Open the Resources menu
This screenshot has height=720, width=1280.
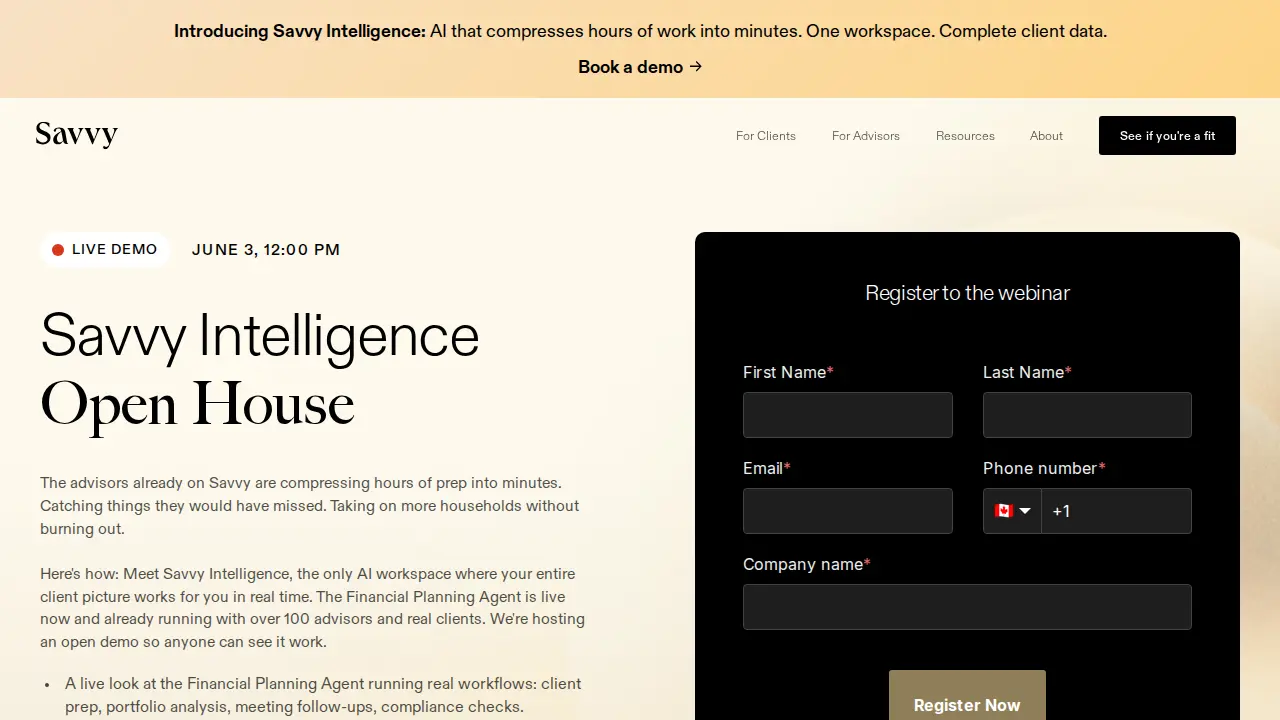click(x=965, y=136)
